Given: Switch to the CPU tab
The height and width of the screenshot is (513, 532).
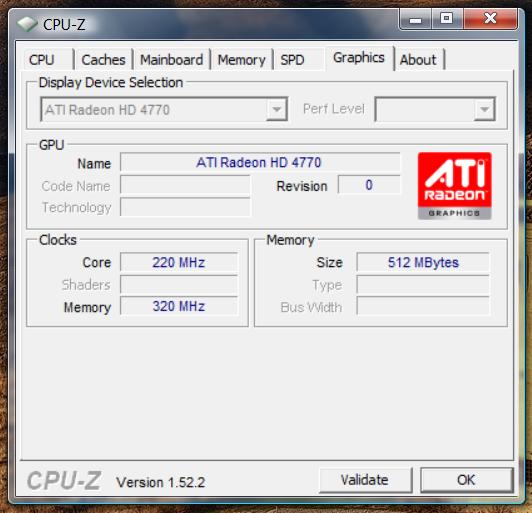Looking at the screenshot, I should (49, 60).
